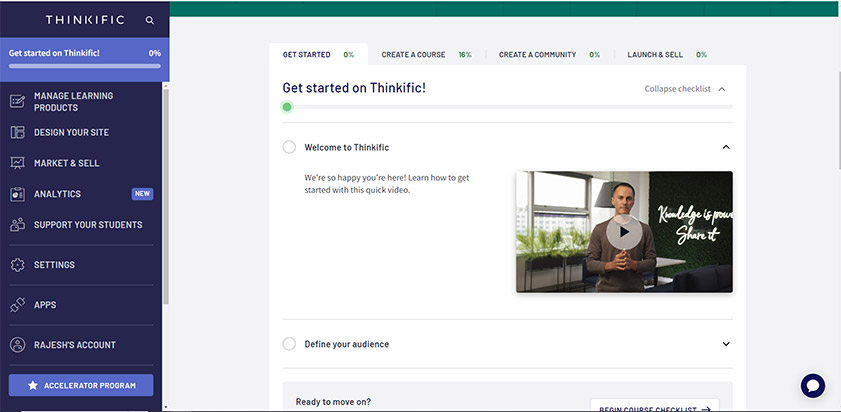Click the Welcome to Thinkific heading text

(346, 148)
